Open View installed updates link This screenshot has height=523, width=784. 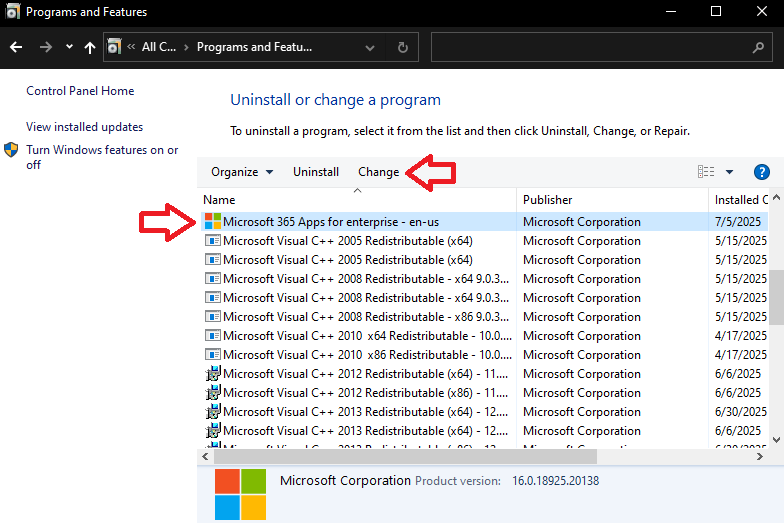pos(84,127)
